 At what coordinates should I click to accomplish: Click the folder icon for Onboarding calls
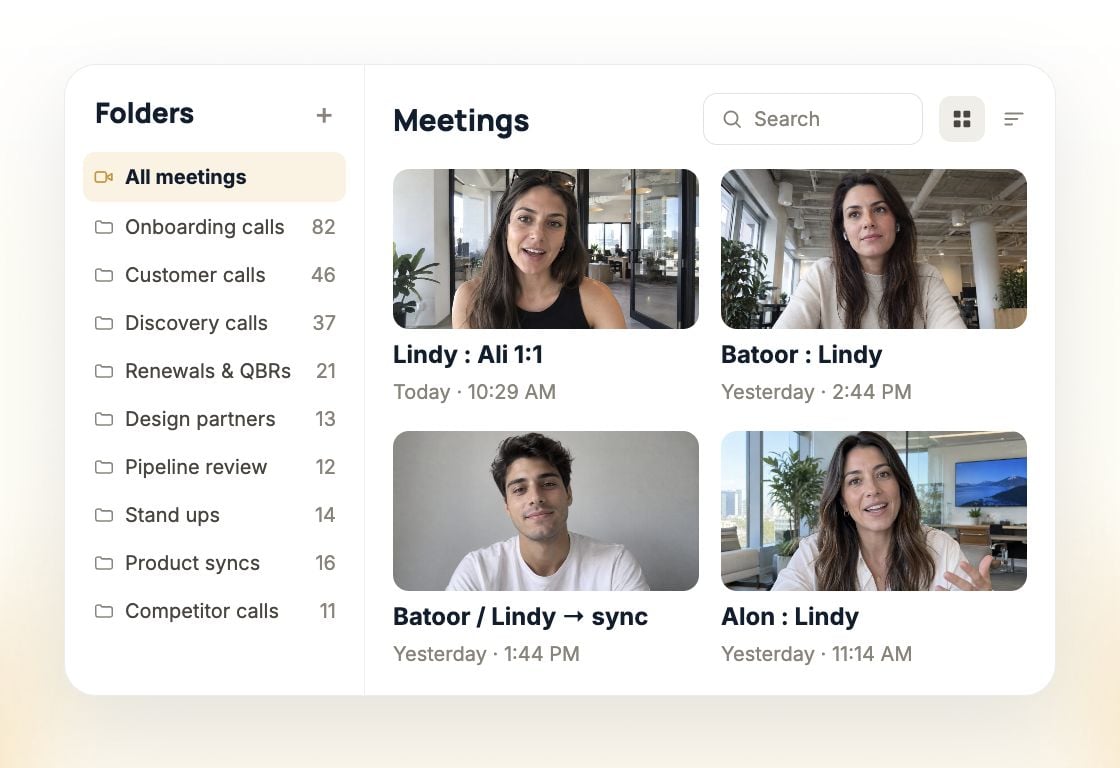click(104, 227)
